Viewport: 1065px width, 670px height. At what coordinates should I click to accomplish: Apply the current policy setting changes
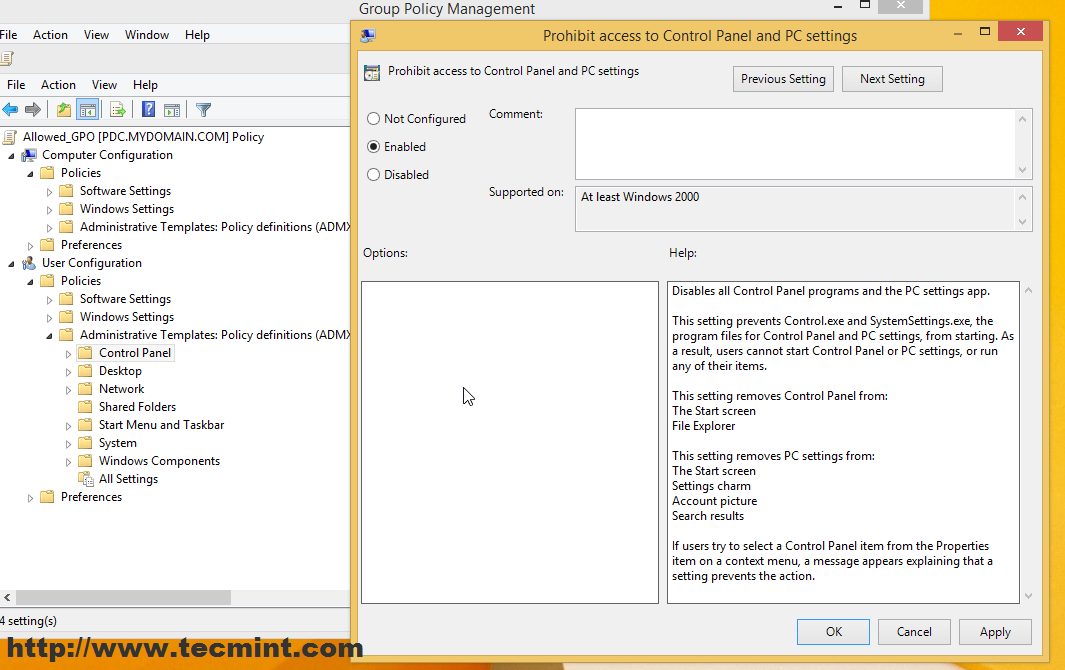pyautogui.click(x=995, y=631)
